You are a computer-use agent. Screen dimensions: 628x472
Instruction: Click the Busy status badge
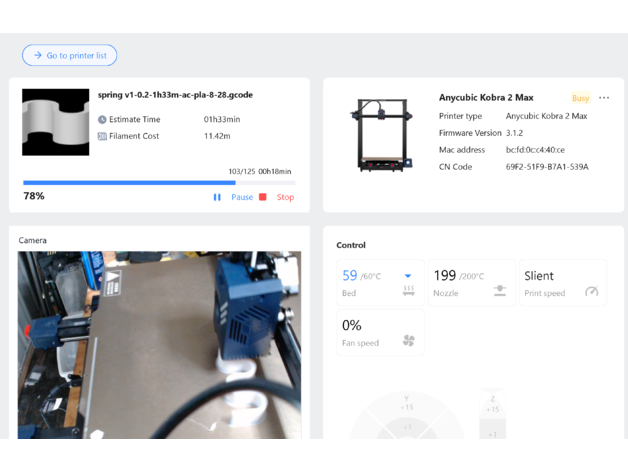click(580, 98)
